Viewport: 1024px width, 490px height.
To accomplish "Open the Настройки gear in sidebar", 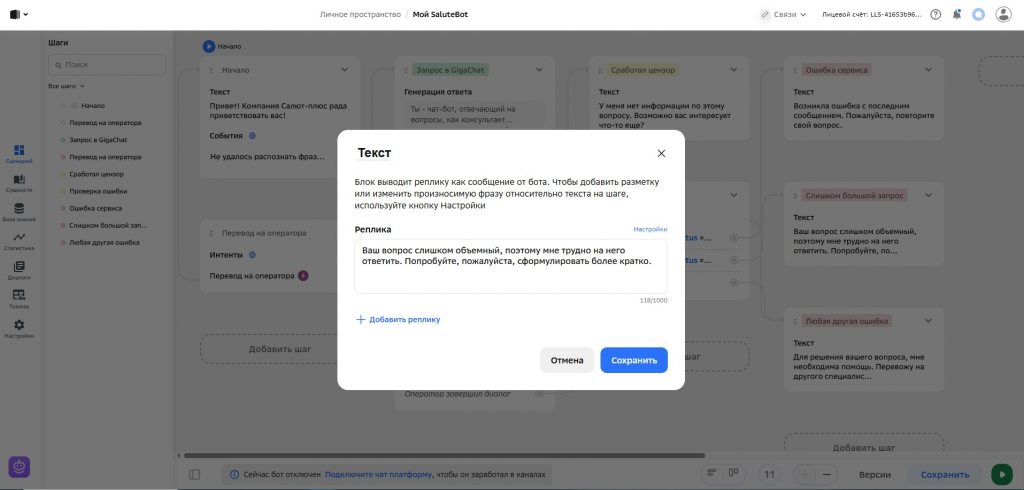I will coord(19,329).
